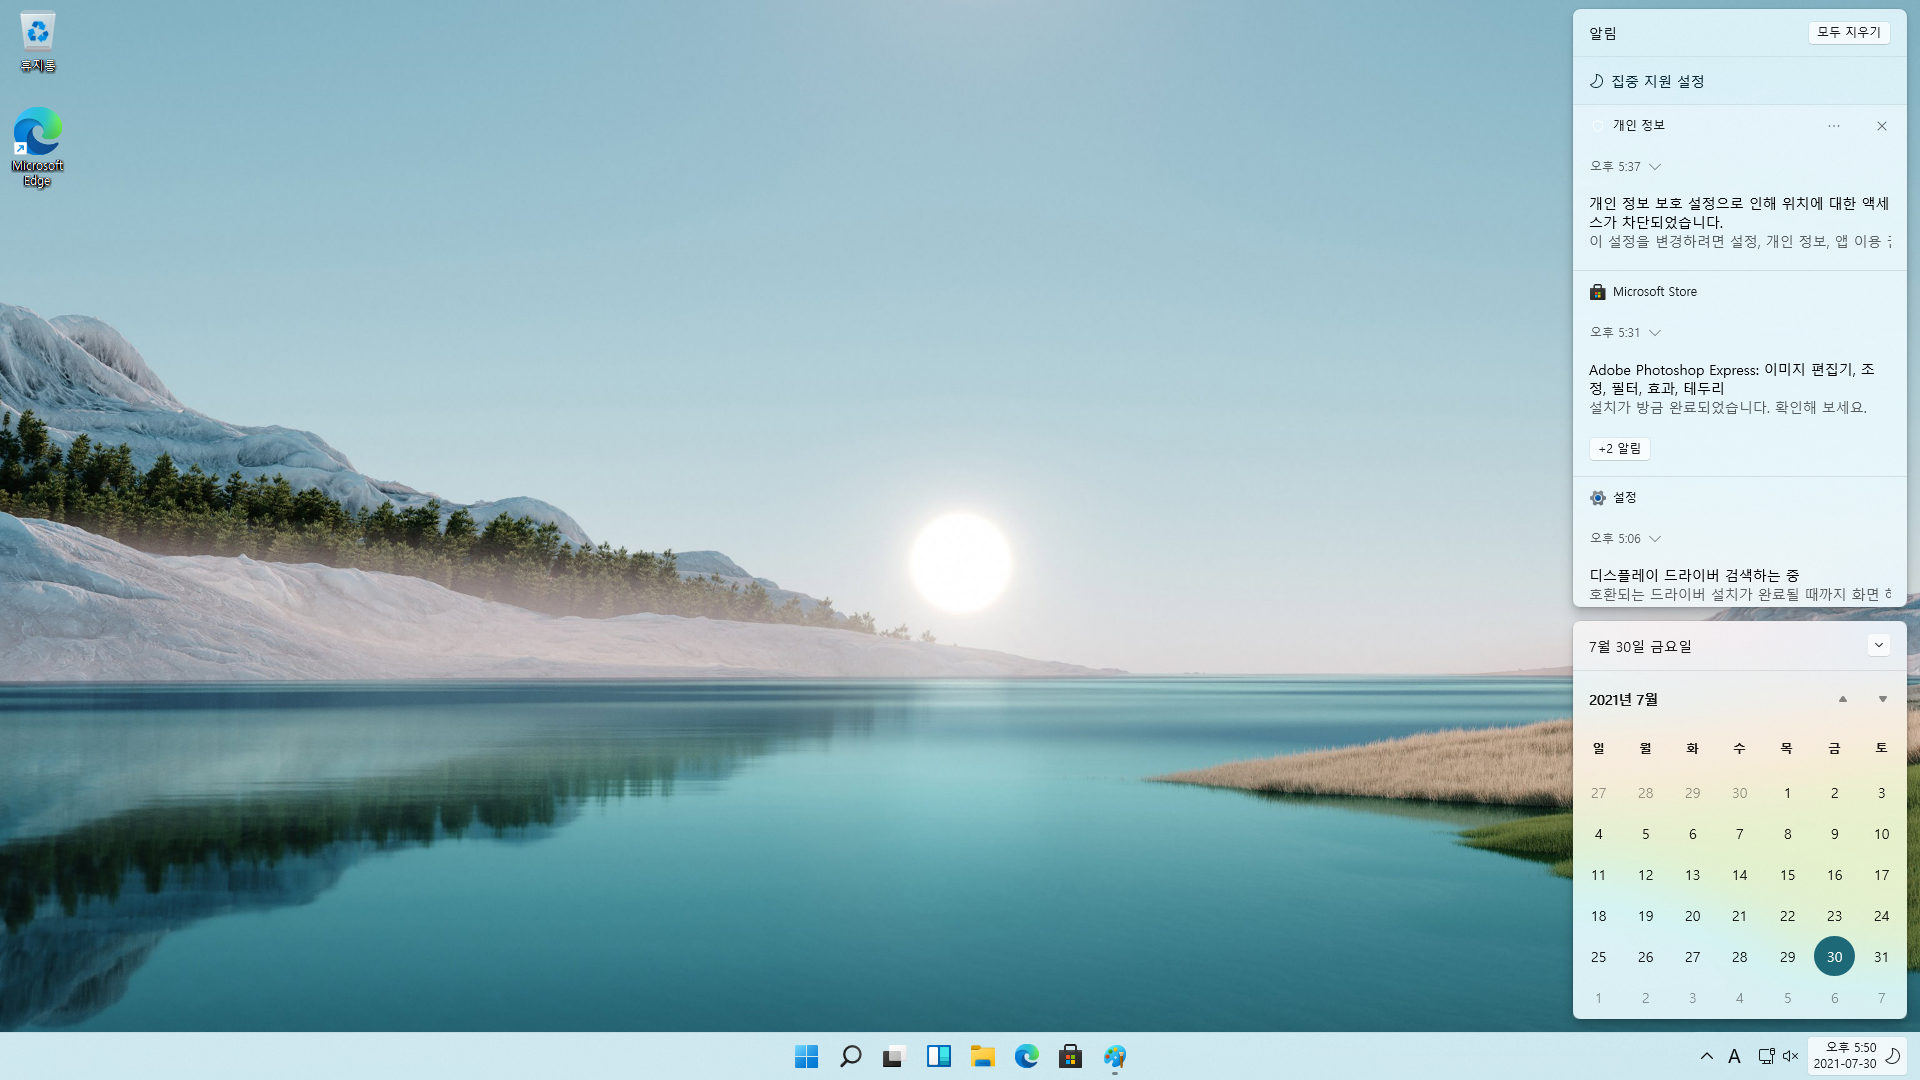1920x1080 pixels.
Task: Select July 22 in calendar
Action: (1787, 916)
